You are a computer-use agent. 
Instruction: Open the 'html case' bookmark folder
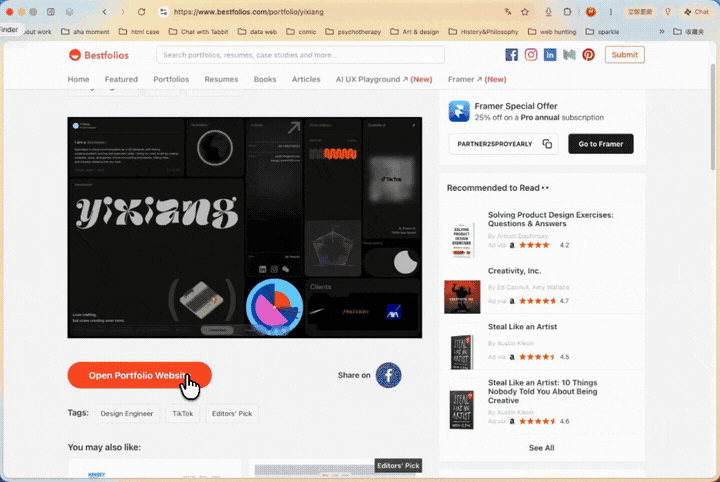139,32
